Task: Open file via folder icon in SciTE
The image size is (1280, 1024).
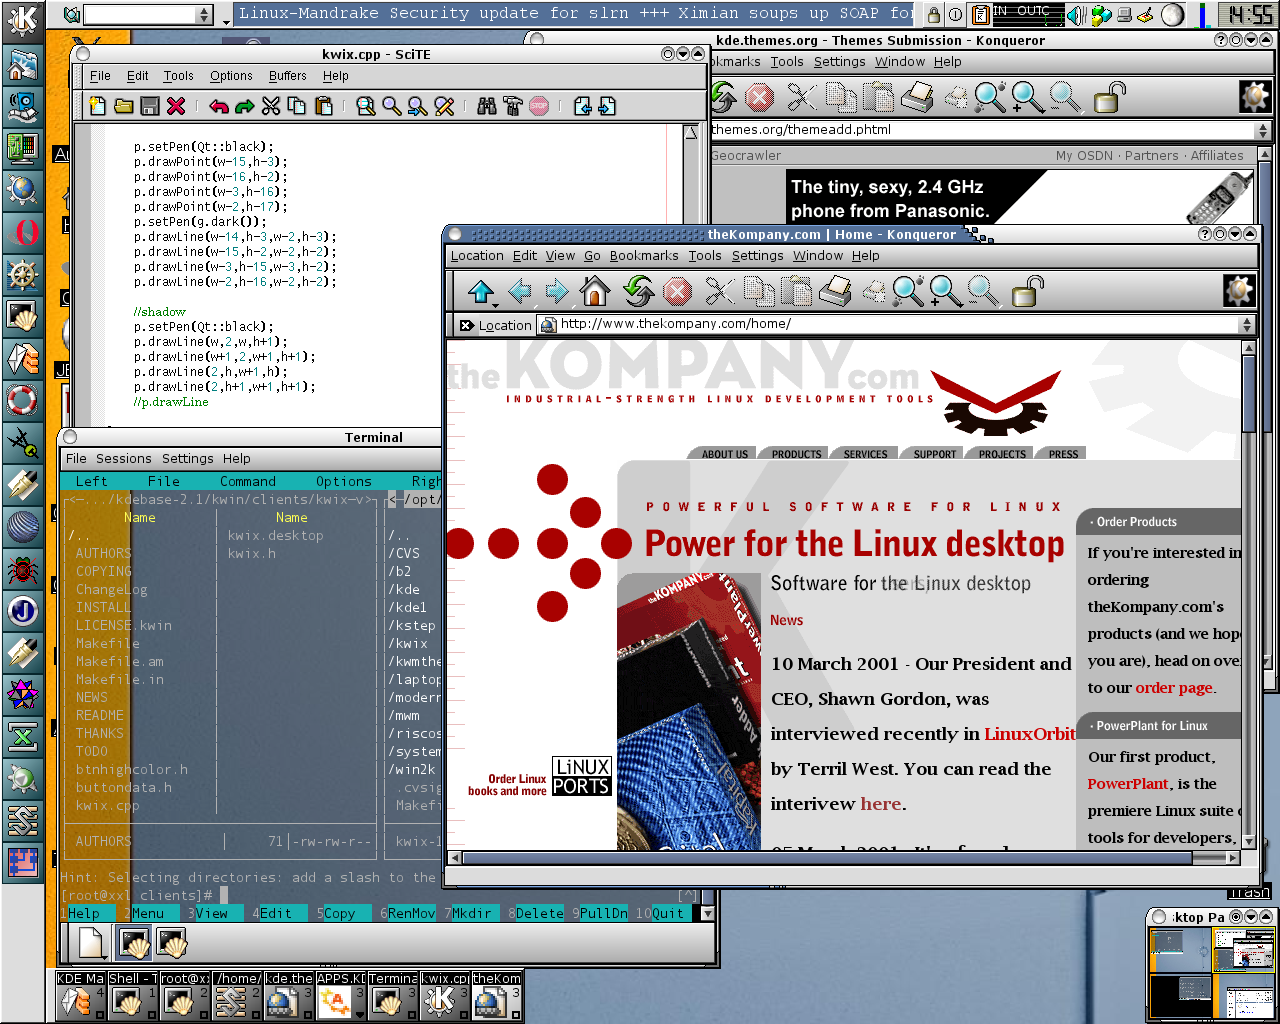Action: [124, 106]
